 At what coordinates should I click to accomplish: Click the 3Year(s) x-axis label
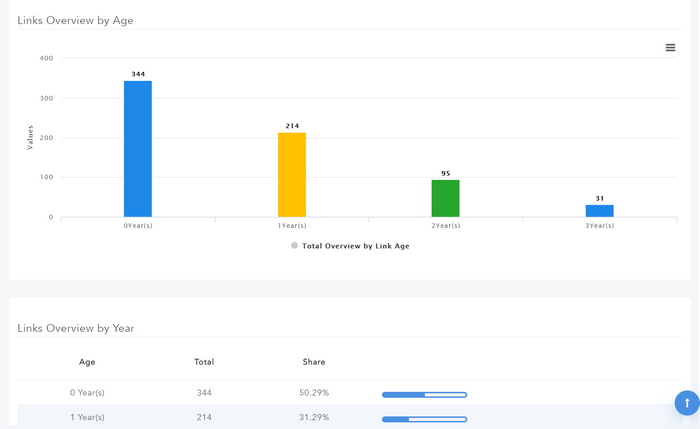600,225
